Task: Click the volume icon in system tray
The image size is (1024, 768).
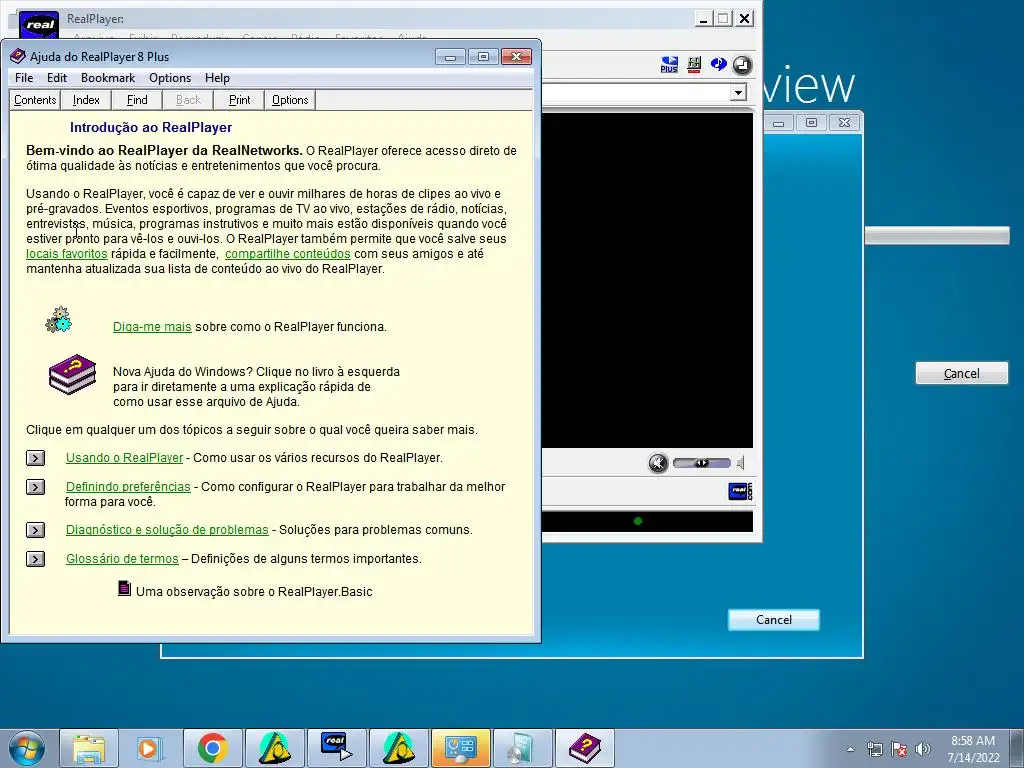Action: pyautogui.click(x=922, y=749)
